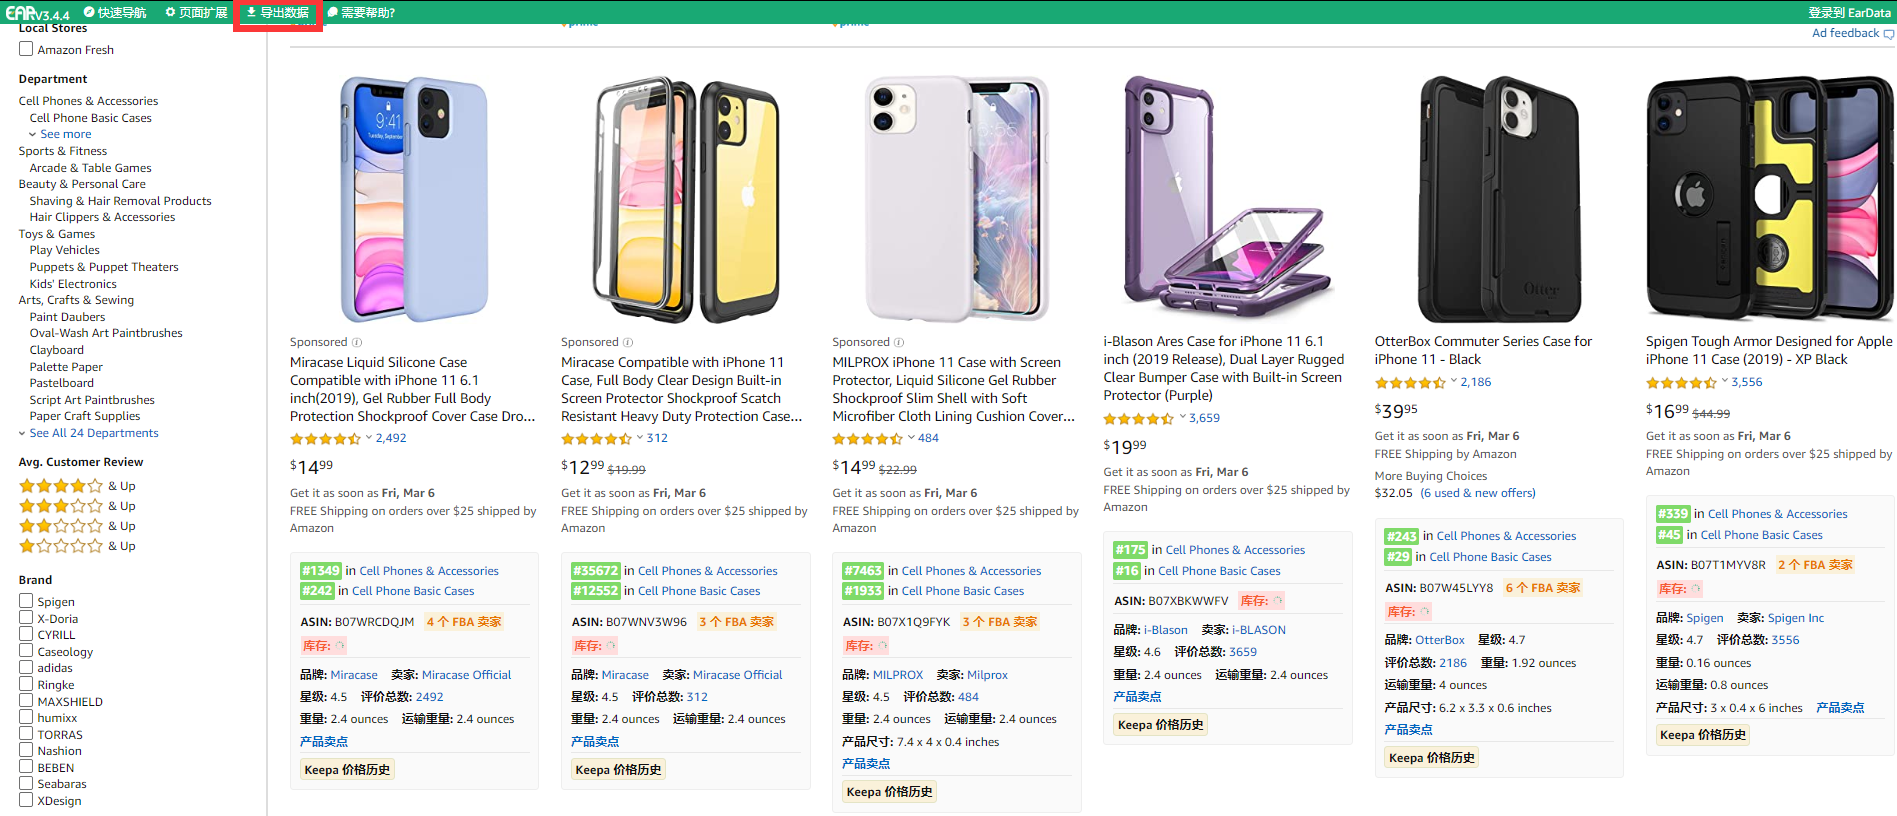The width and height of the screenshot is (1897, 816).
Task: Open rating dropdown arrow on OtterBox Commuter listing
Action: pos(1452,381)
